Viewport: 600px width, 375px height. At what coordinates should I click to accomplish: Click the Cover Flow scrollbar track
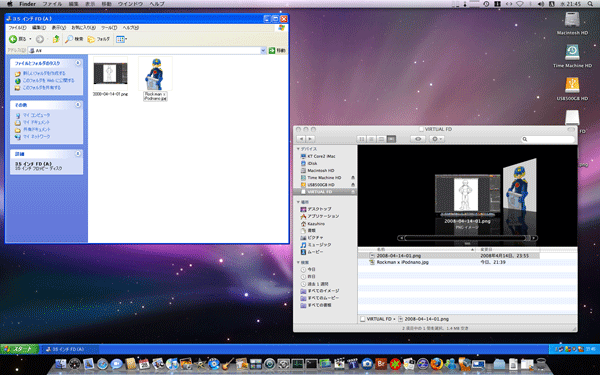467,238
